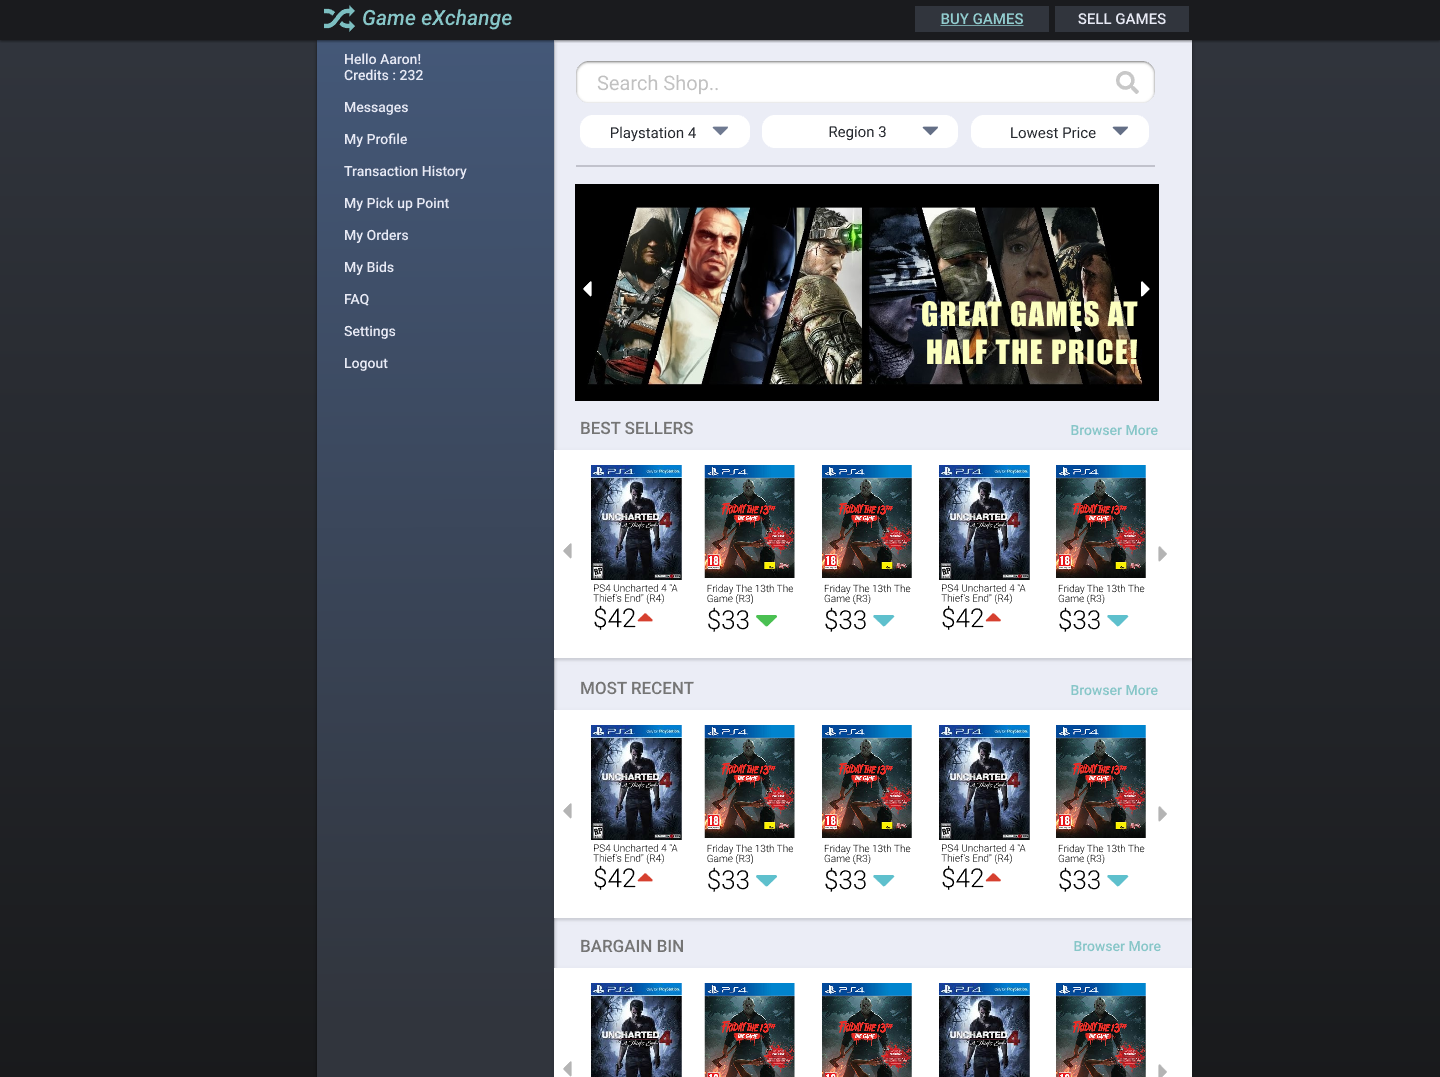Show next Most Recent items arrow
The width and height of the screenshot is (1440, 1077).
pos(1162,813)
